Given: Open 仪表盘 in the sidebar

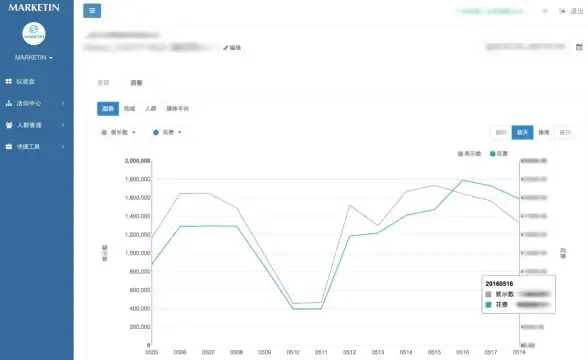Looking at the screenshot, I should pos(26,81).
